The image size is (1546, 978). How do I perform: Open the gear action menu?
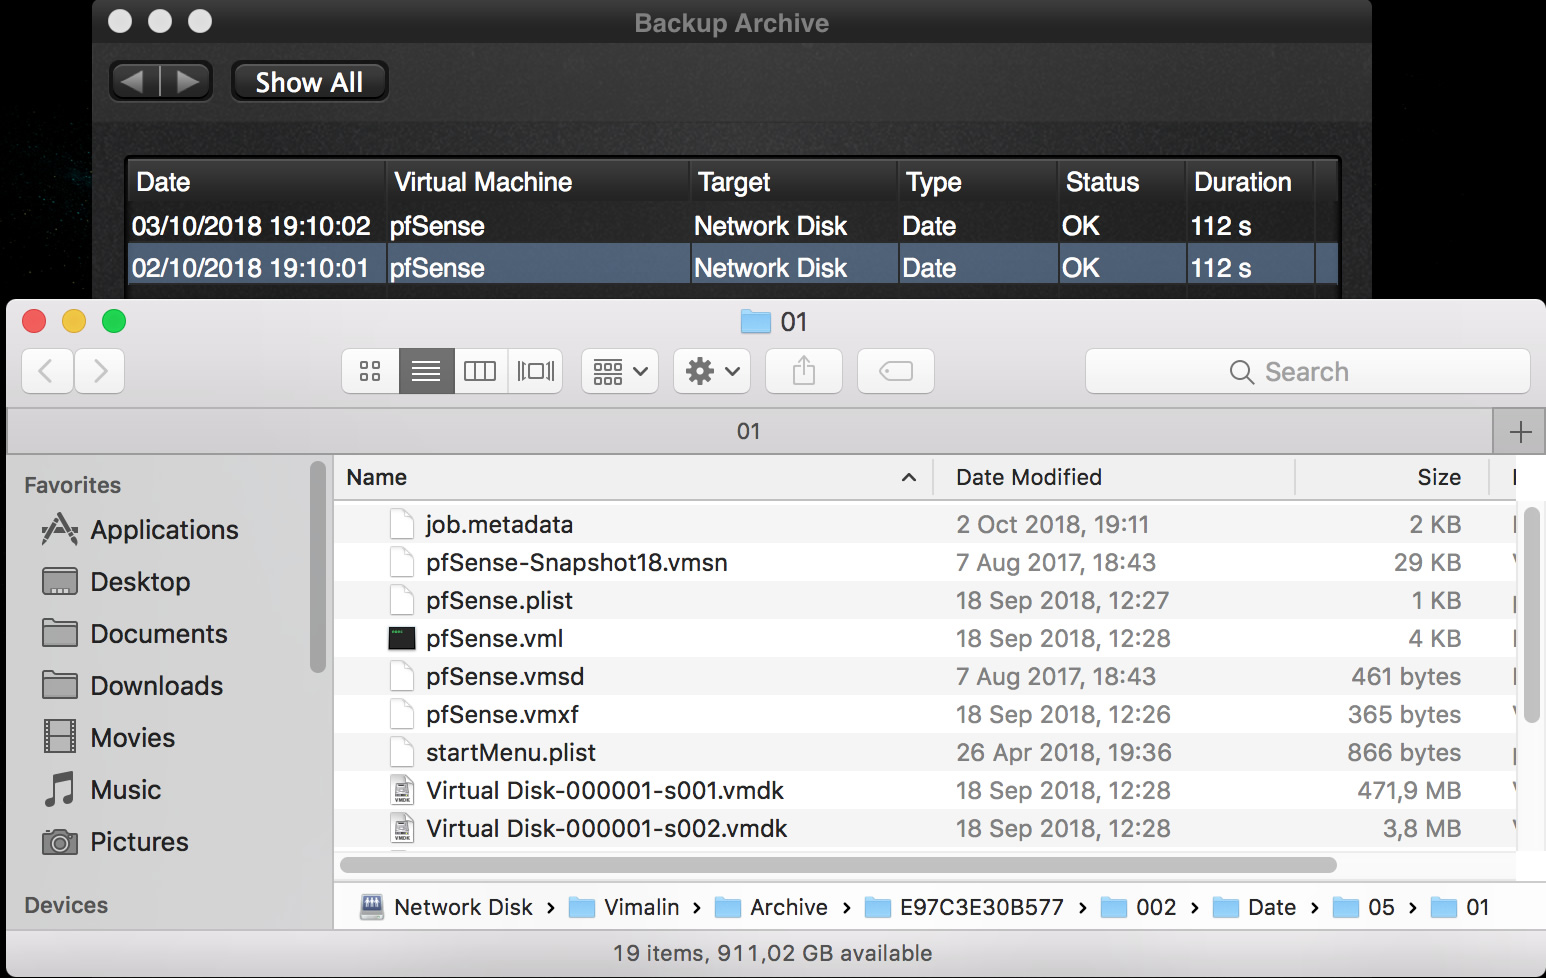(712, 371)
